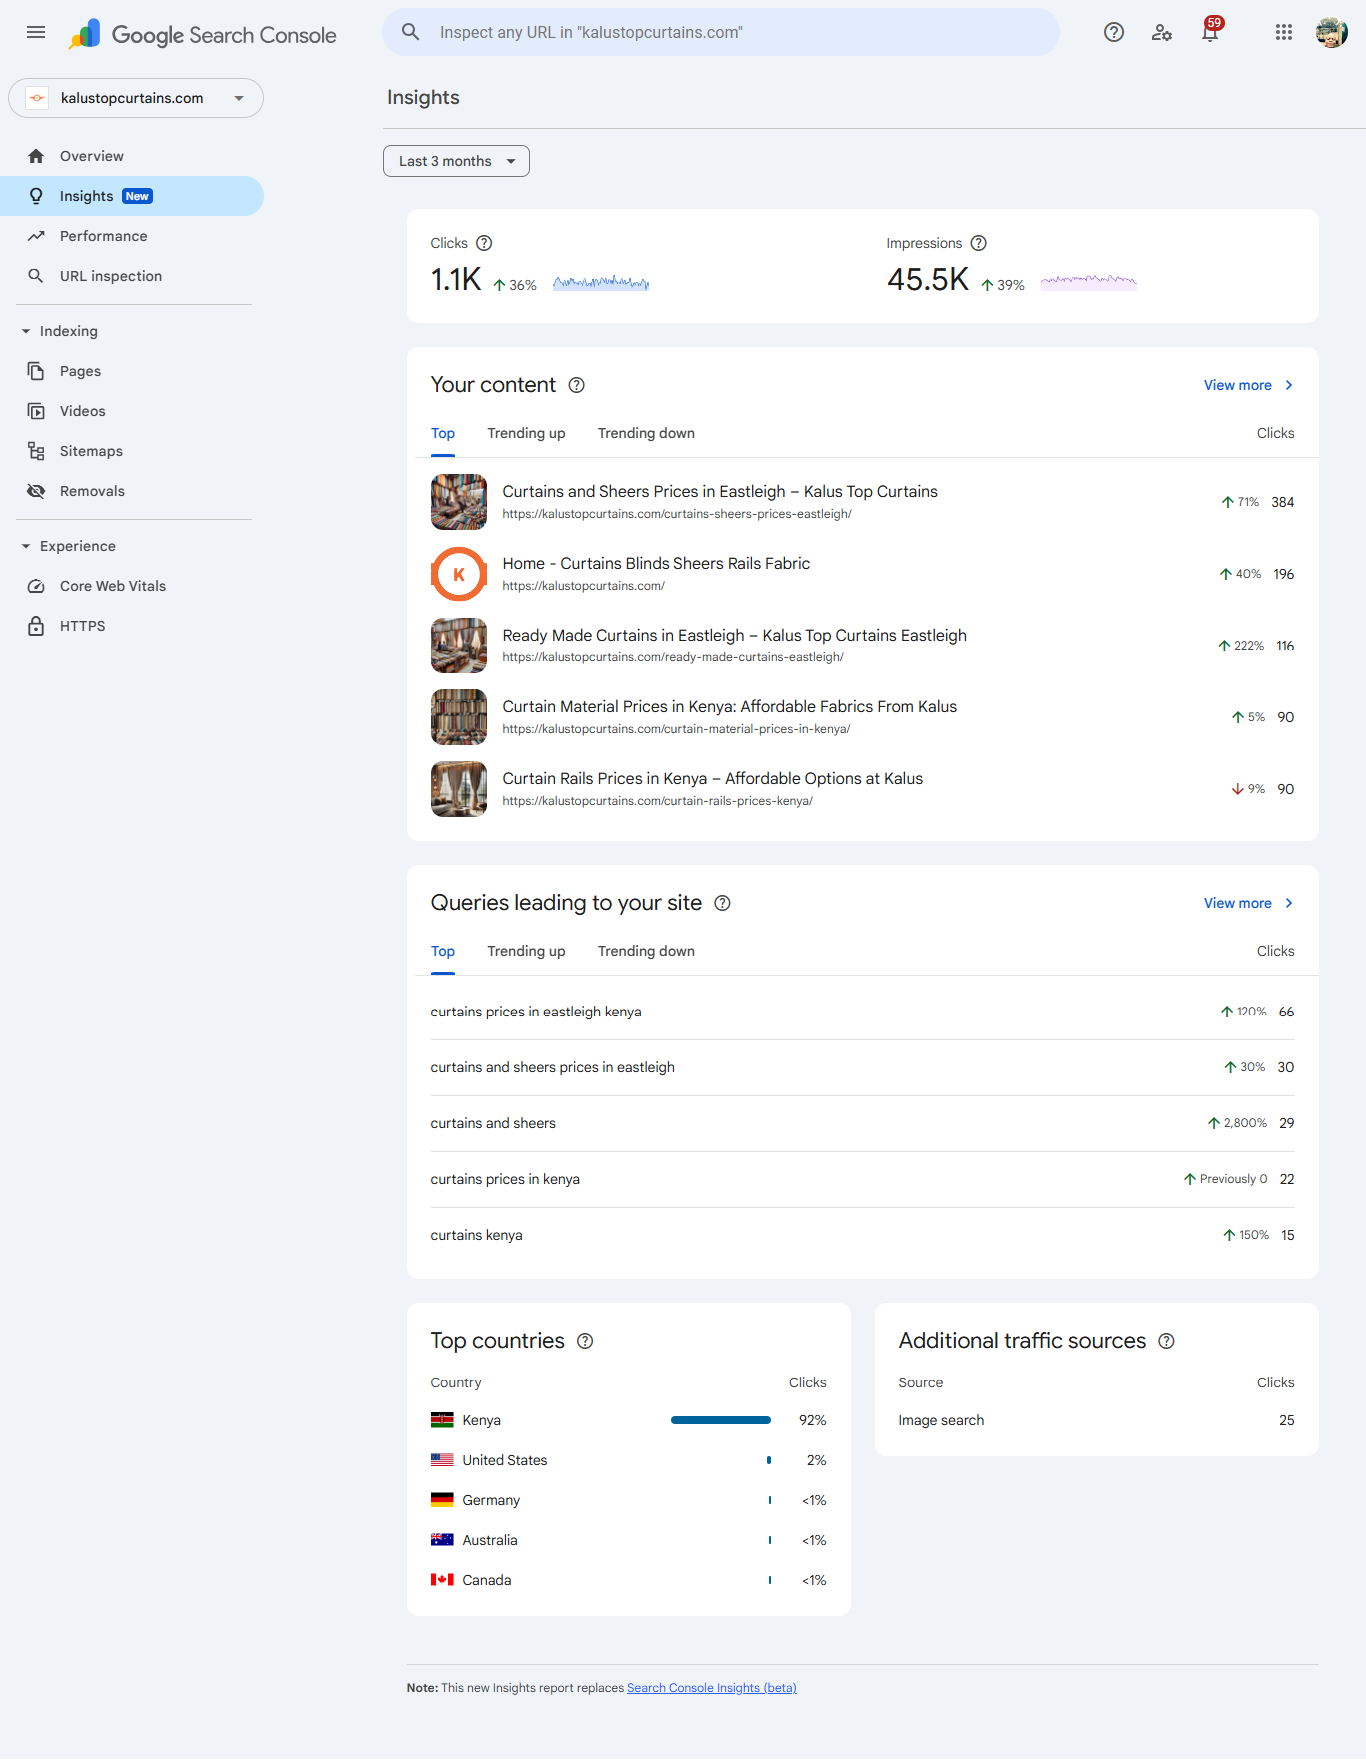Collapse the Experience sidebar section
Screen dimensions: 1366x1763
point(68,546)
